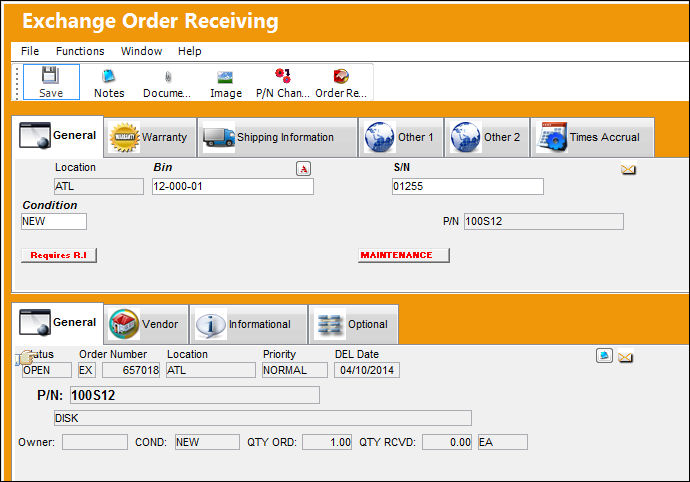Open the Functions menu
Screen dimensions: 690x482
click(x=80, y=51)
